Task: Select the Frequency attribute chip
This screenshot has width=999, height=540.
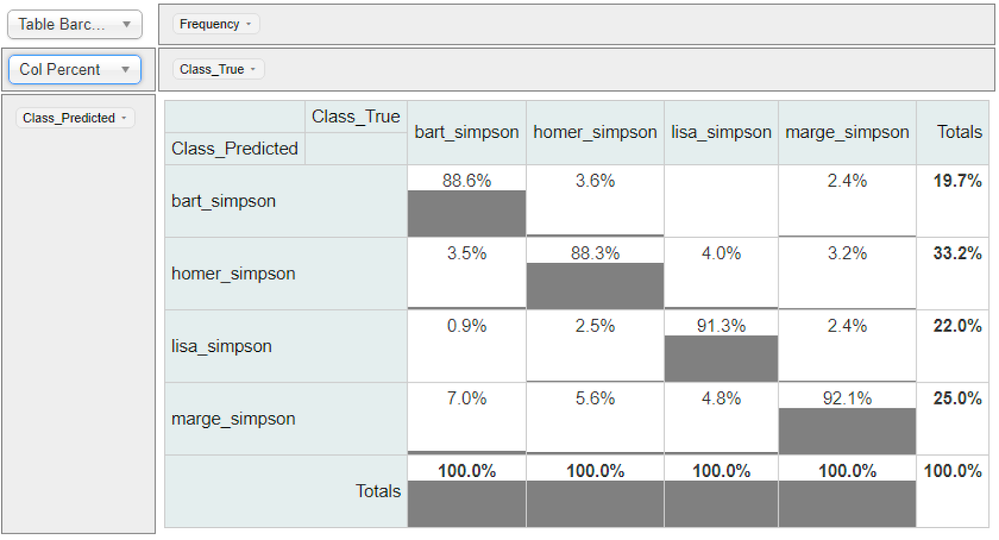Action: tap(216, 24)
